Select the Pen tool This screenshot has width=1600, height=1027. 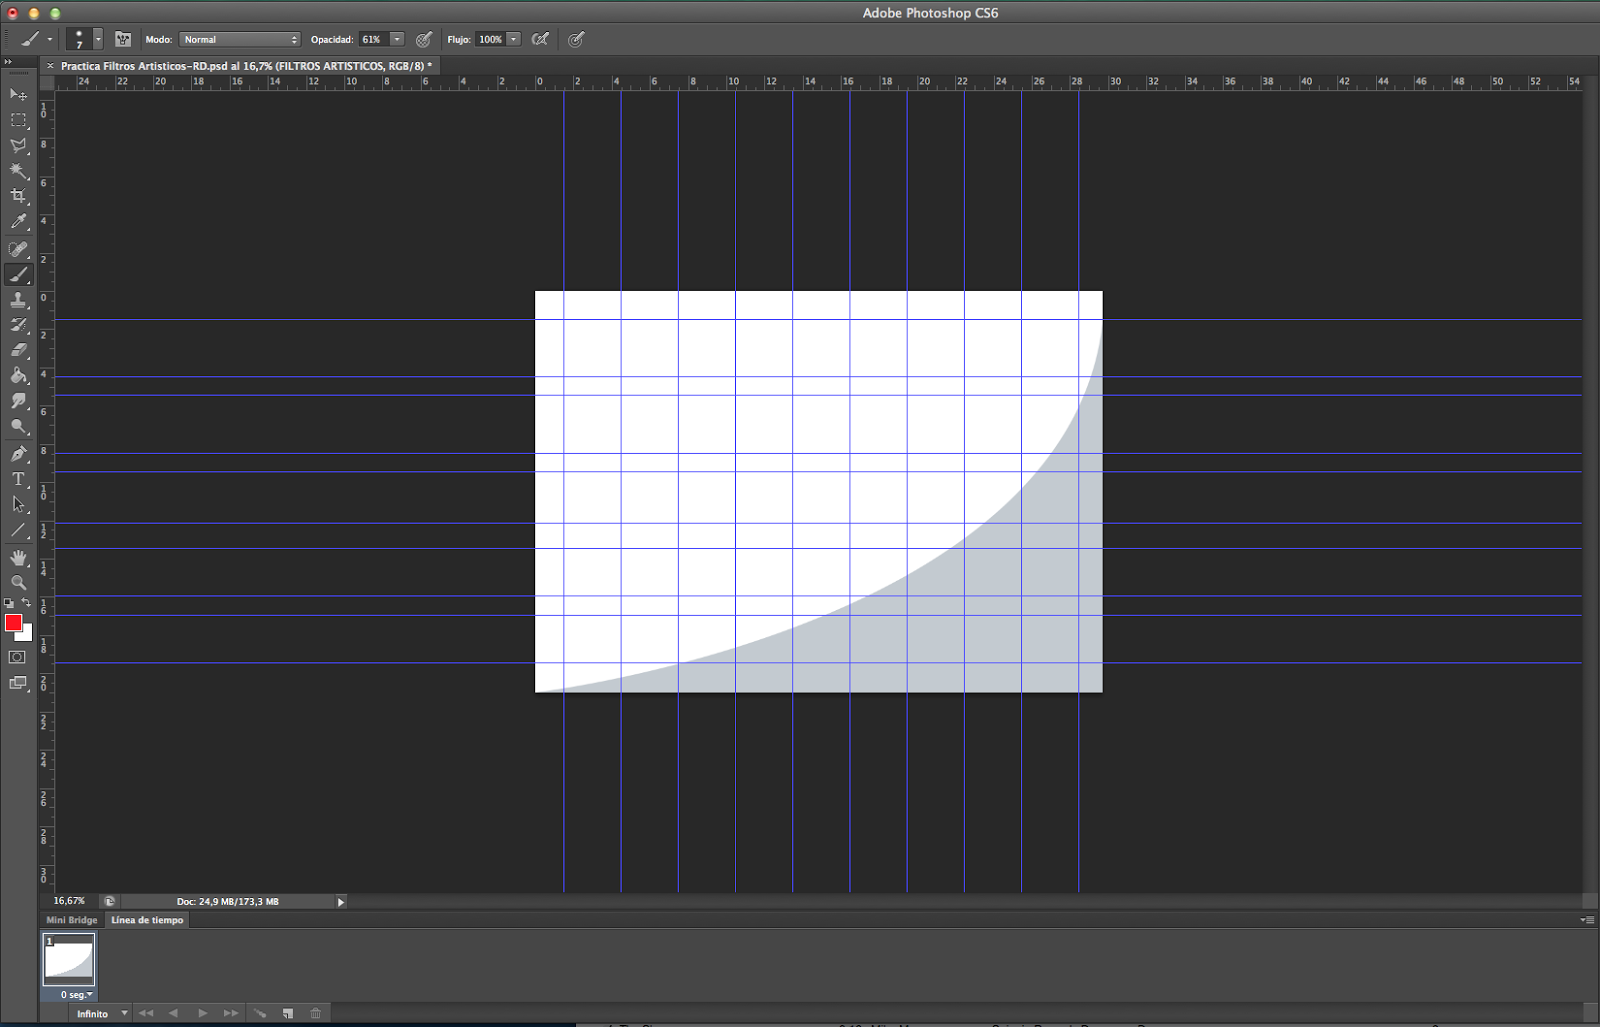(x=18, y=454)
